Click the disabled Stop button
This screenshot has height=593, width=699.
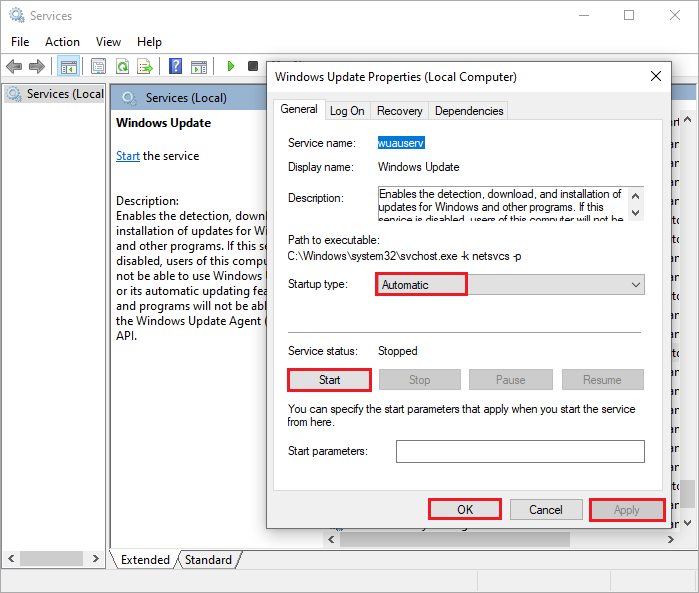coord(419,380)
